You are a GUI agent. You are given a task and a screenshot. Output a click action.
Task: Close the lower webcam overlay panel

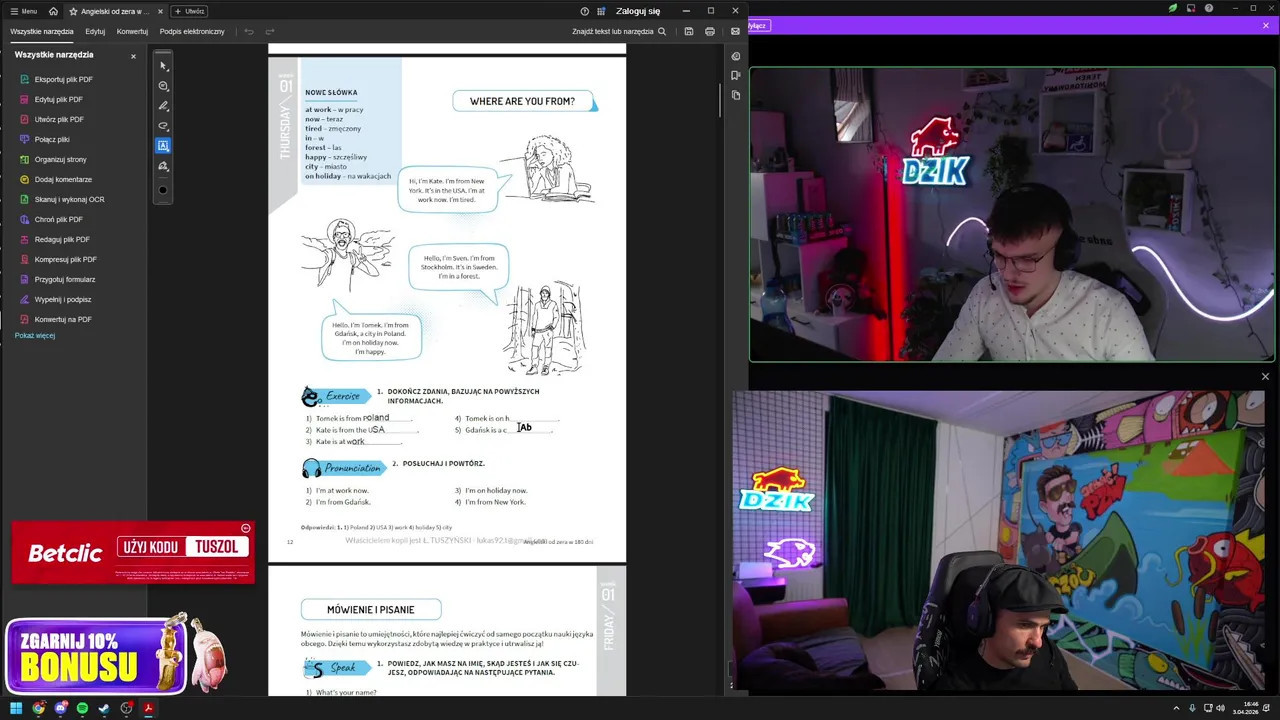(1265, 377)
